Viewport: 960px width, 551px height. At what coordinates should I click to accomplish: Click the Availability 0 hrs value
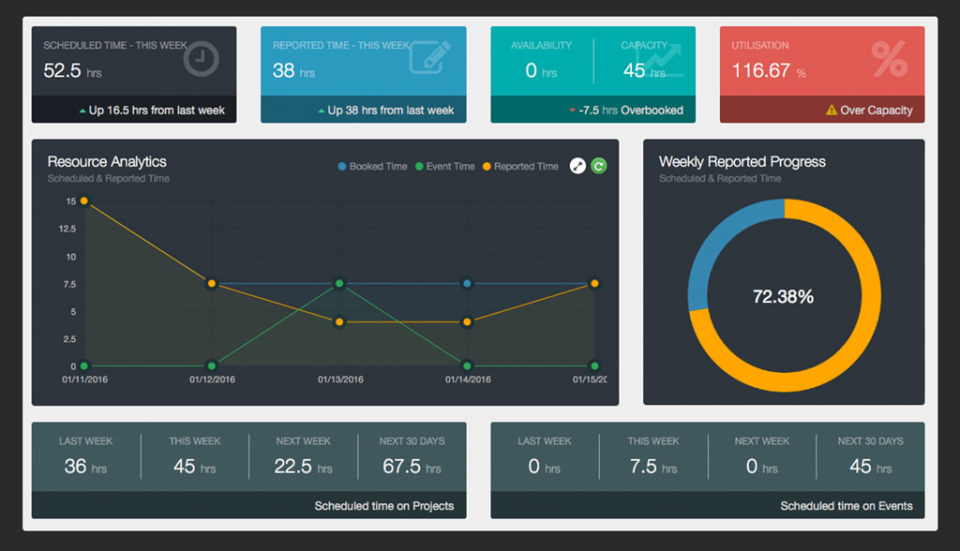541,71
